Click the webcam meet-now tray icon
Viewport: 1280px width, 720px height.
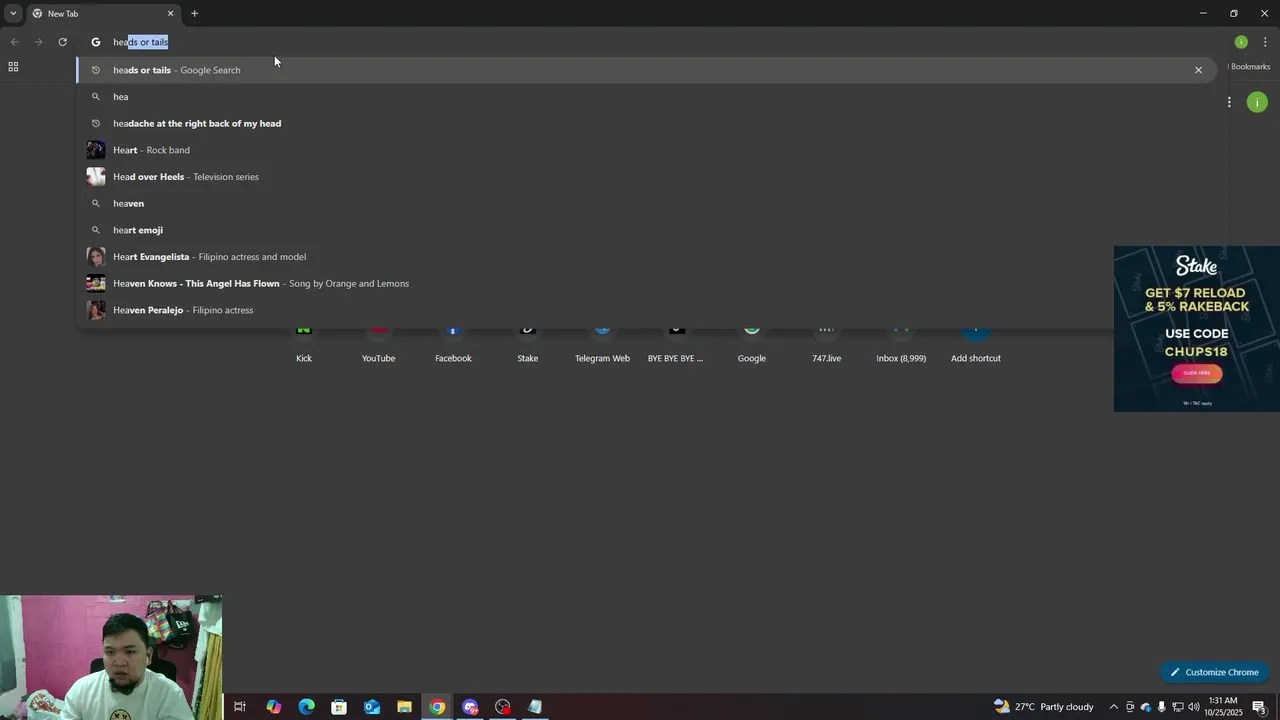[1130, 707]
